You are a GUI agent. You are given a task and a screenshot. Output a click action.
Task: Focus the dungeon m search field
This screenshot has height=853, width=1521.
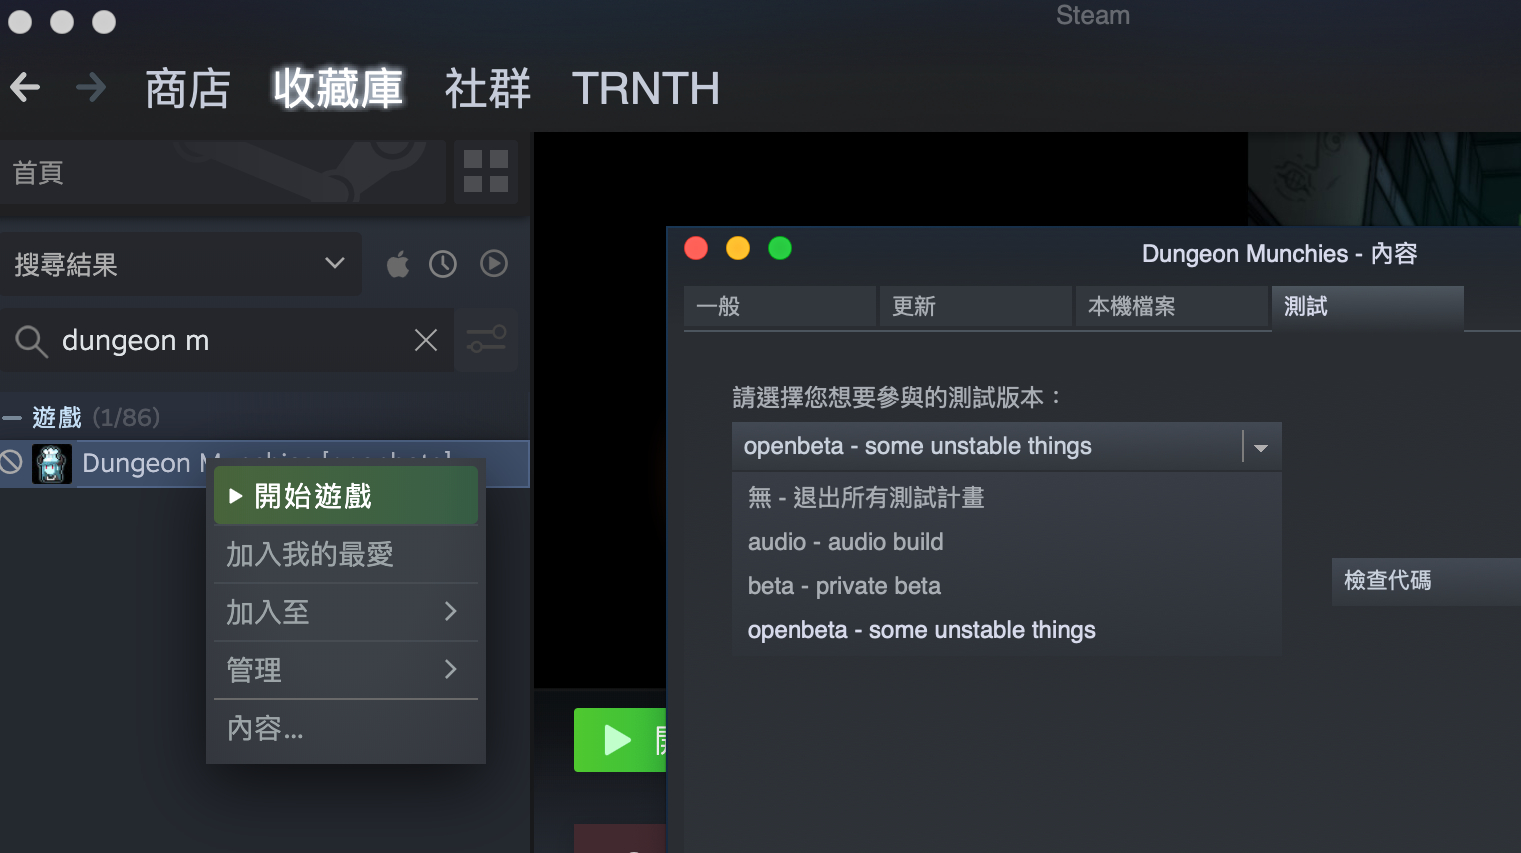227,340
